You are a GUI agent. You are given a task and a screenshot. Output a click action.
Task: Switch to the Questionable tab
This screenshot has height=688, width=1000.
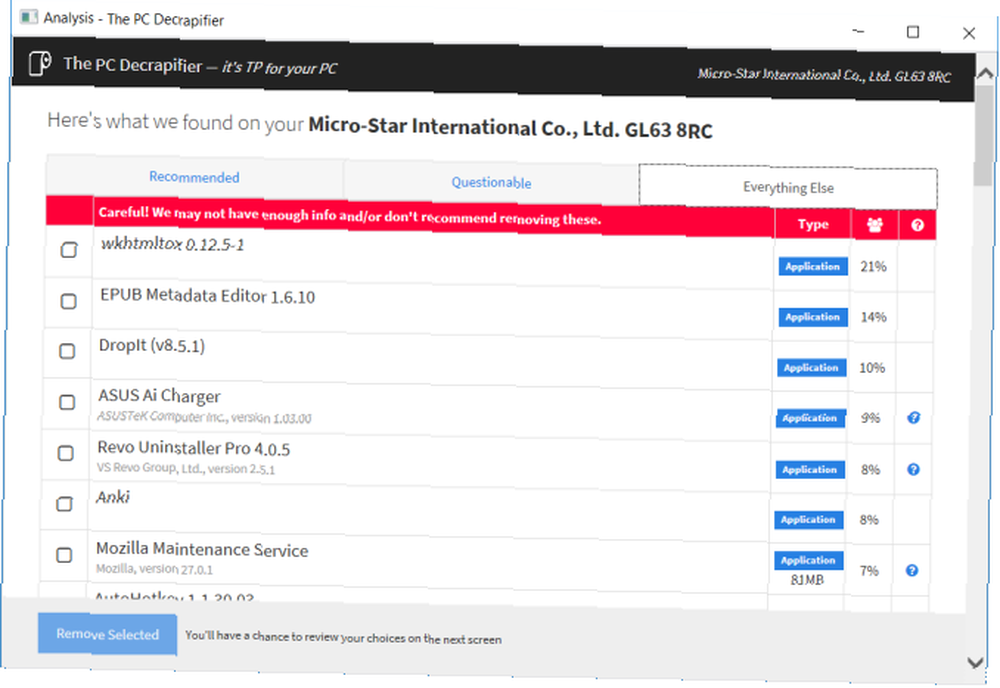[491, 182]
